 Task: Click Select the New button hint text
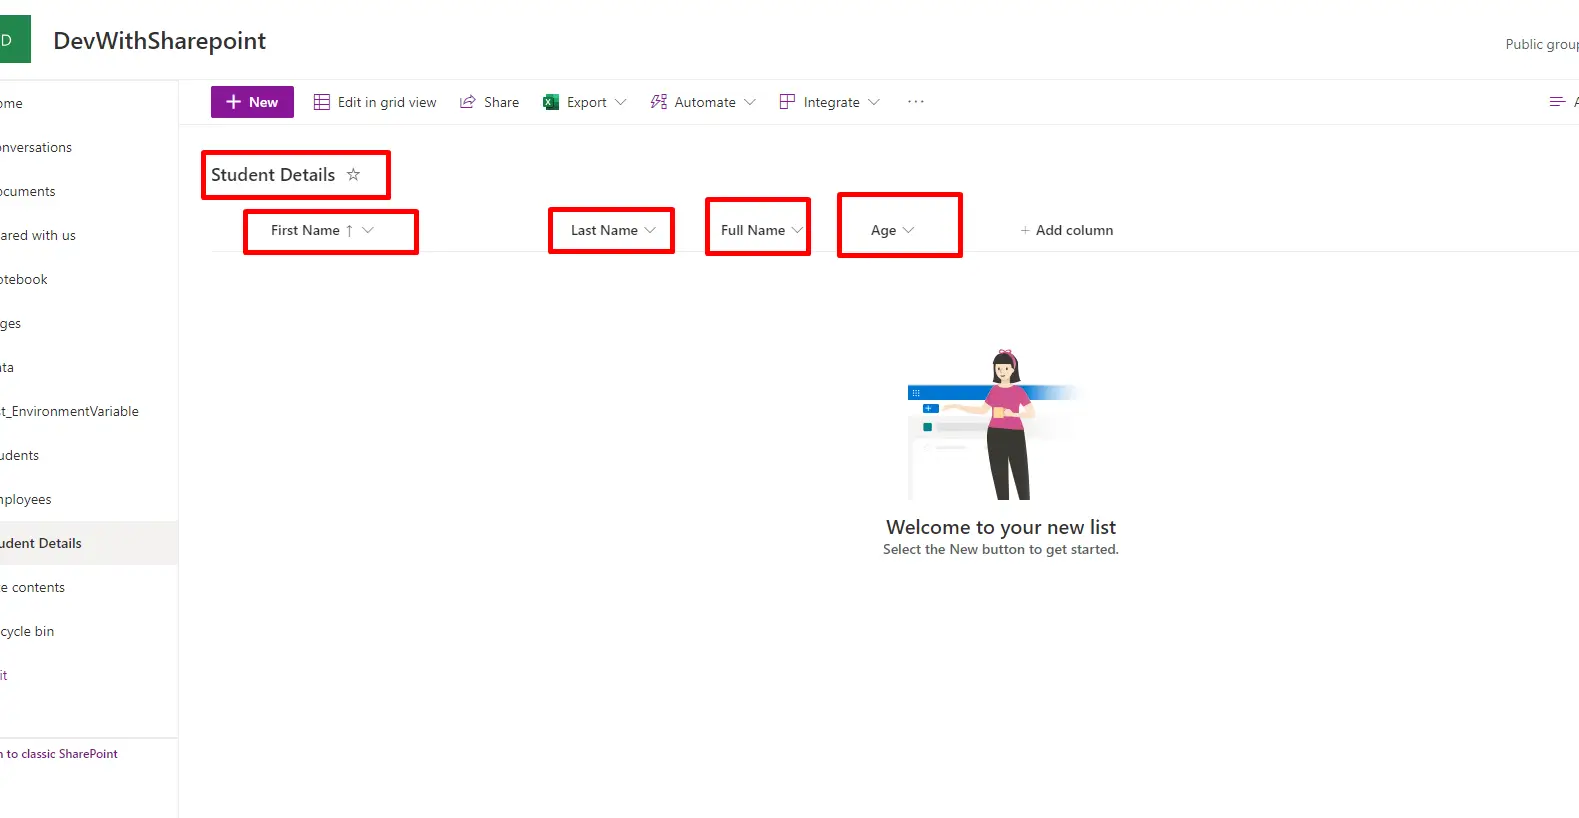pos(1001,549)
